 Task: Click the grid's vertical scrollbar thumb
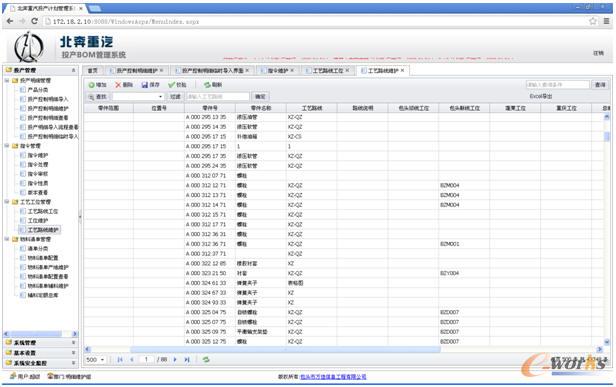607,136
